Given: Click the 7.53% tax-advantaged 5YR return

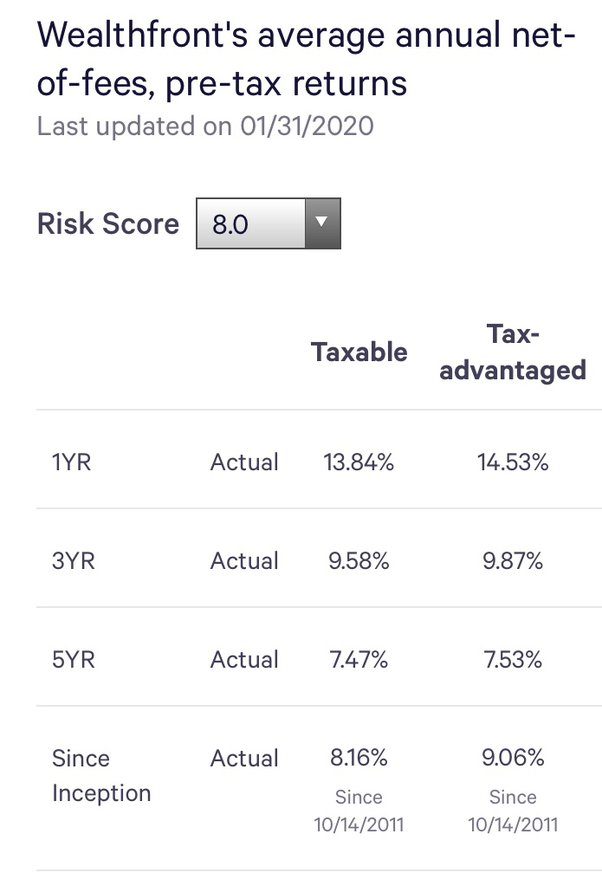Looking at the screenshot, I should (513, 660).
